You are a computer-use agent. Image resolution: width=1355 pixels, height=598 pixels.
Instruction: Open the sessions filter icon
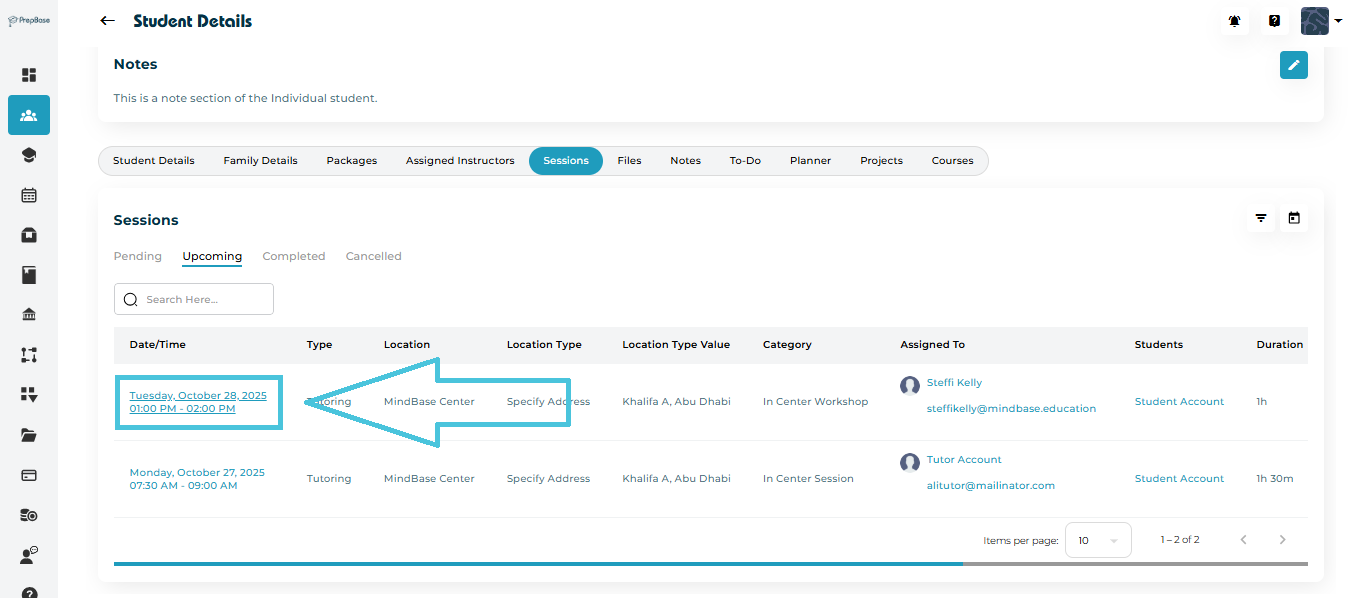pyautogui.click(x=1261, y=218)
